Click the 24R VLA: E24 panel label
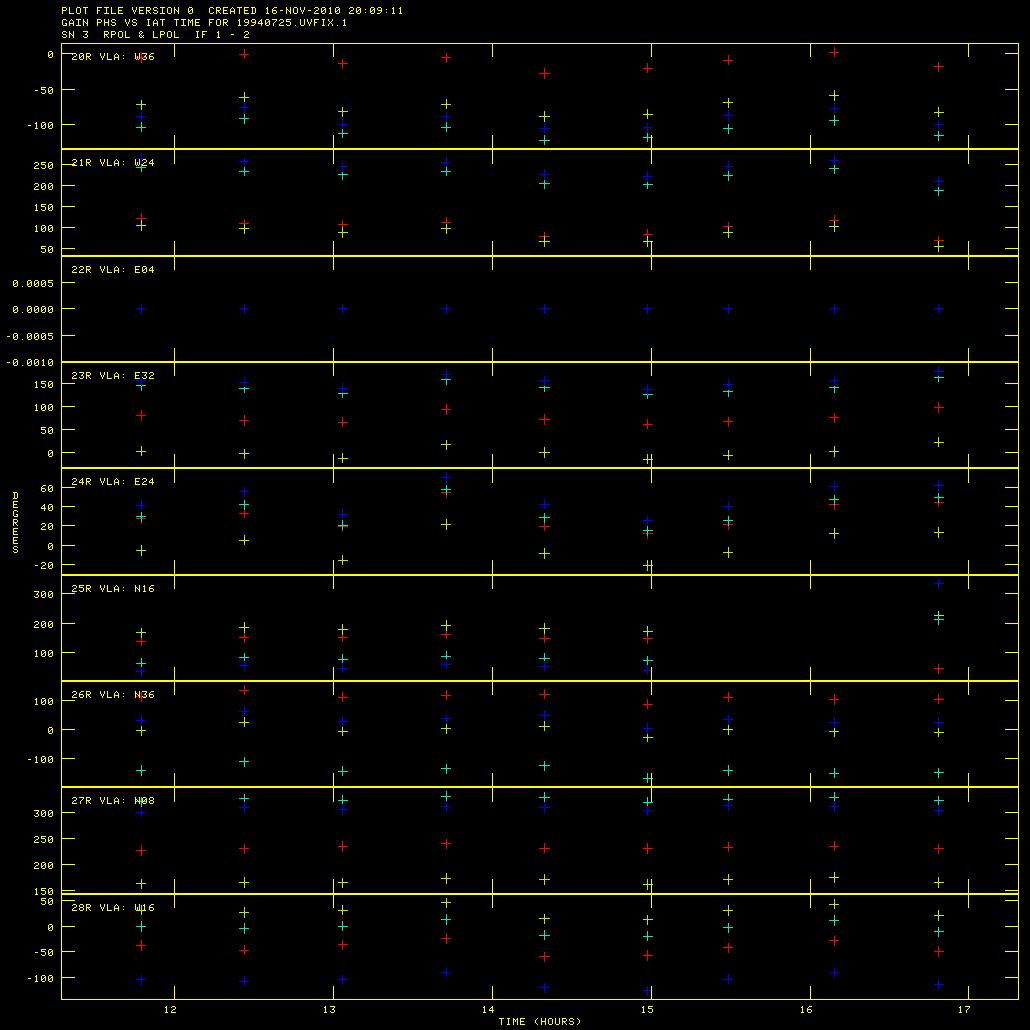 pos(112,482)
